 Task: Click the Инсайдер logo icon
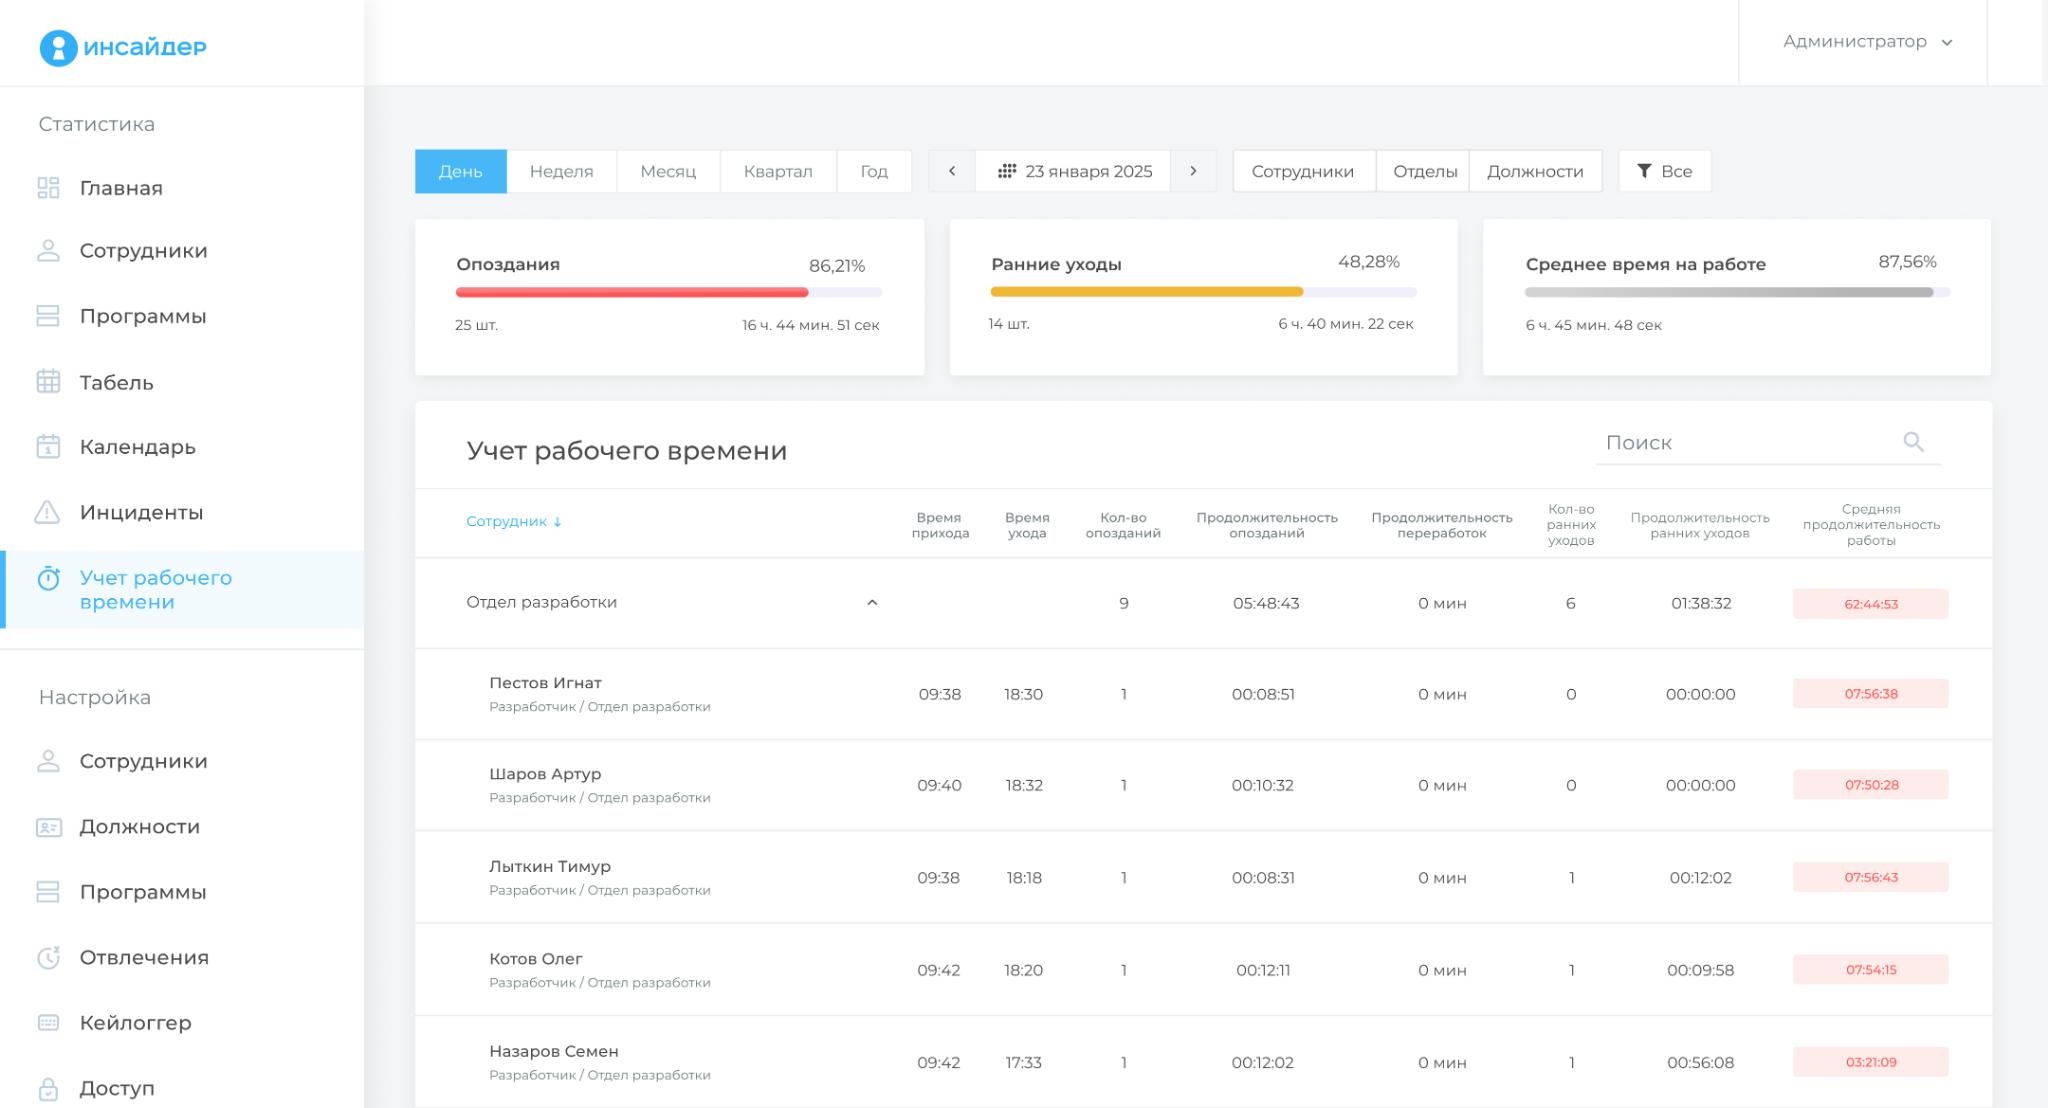click(58, 47)
